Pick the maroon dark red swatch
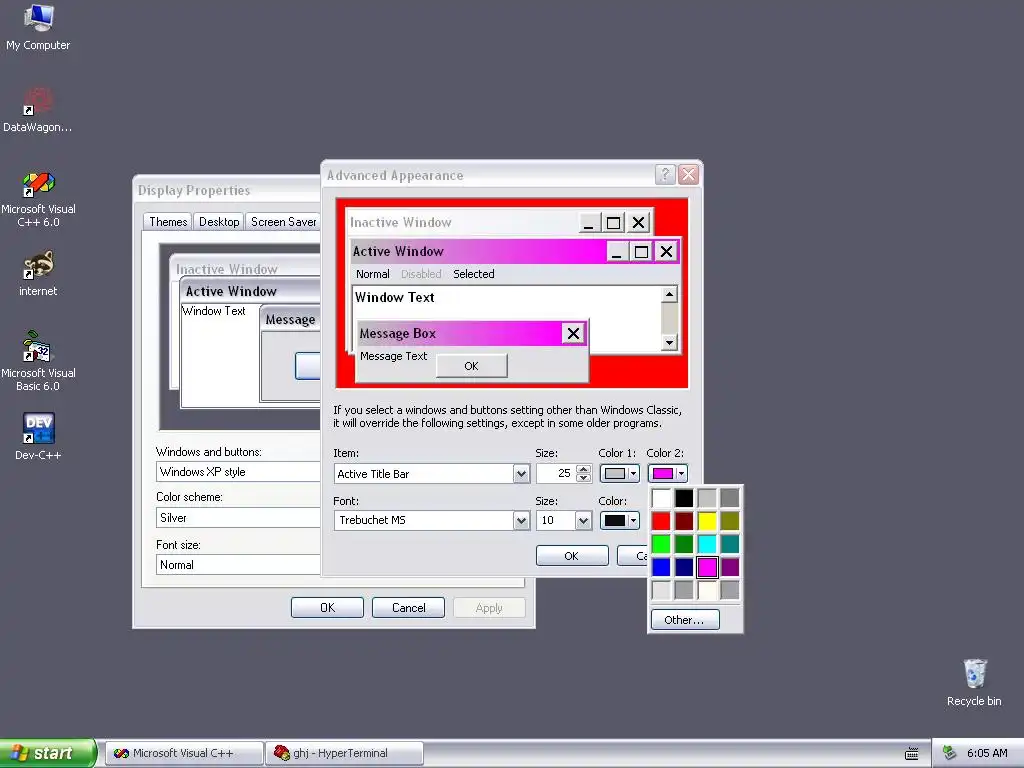 click(x=684, y=521)
